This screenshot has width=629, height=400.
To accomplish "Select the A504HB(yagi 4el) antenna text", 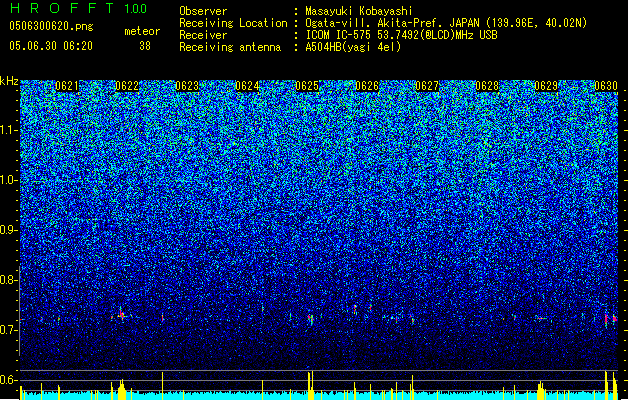I will click(353, 47).
